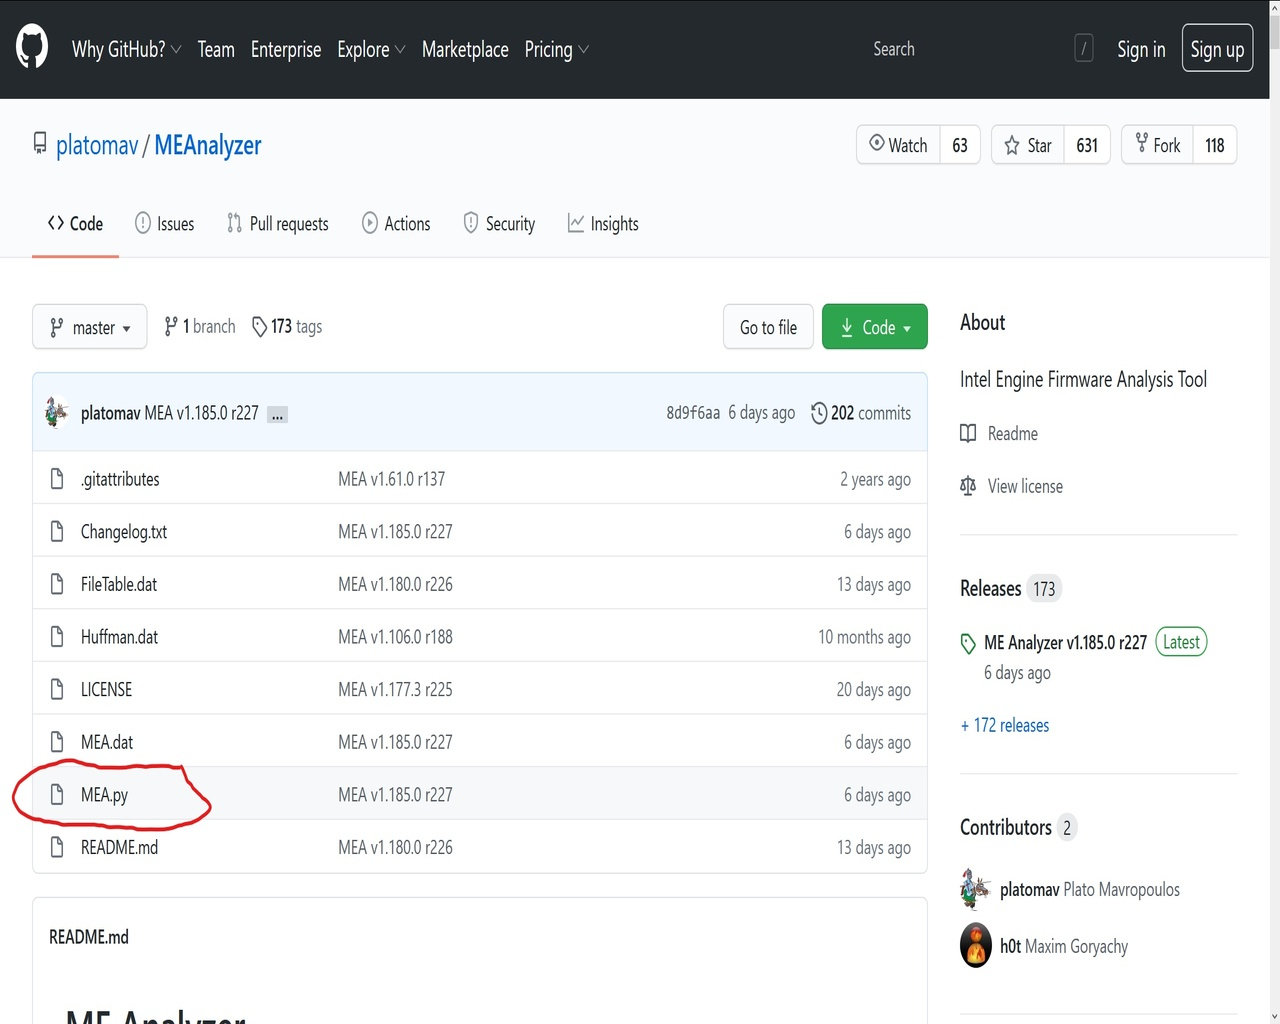The height and width of the screenshot is (1024, 1280).
Task: Click the scales icon beside View license
Action: [968, 486]
